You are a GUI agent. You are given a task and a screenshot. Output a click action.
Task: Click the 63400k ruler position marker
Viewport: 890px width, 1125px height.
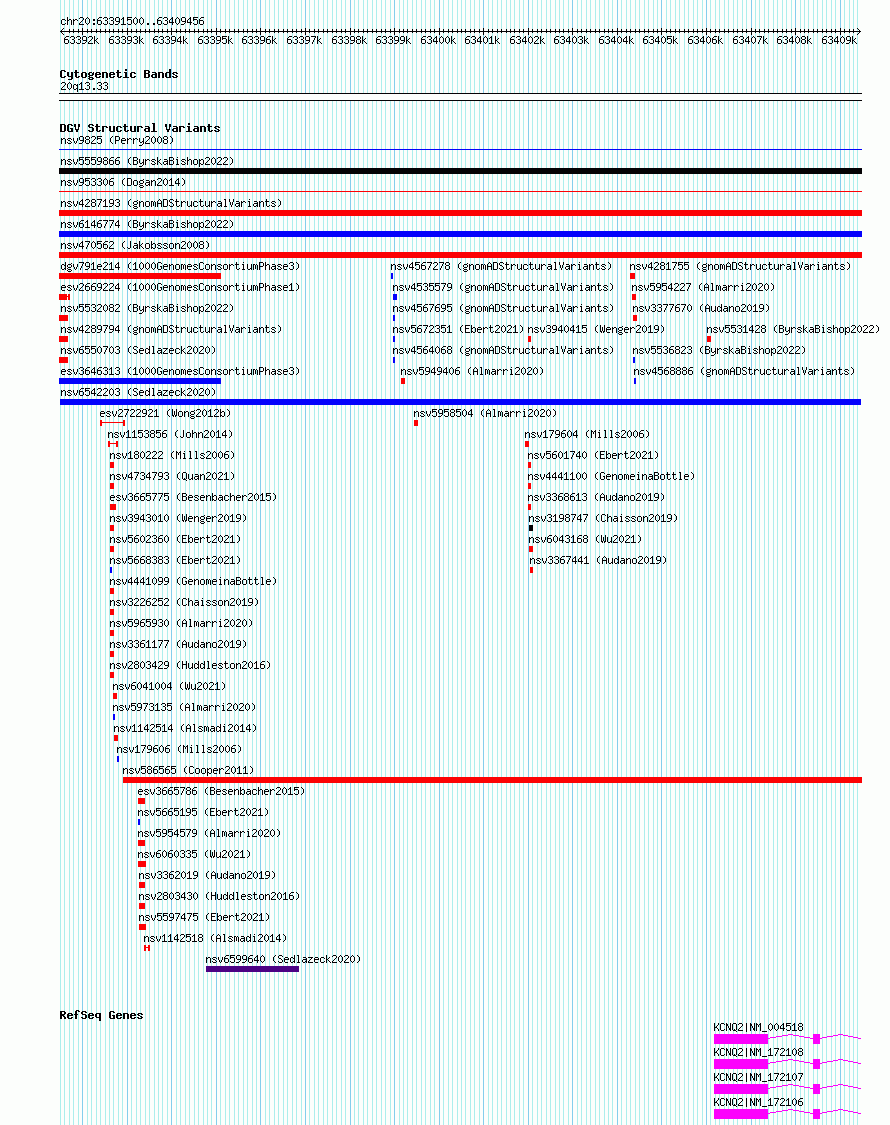click(x=438, y=40)
